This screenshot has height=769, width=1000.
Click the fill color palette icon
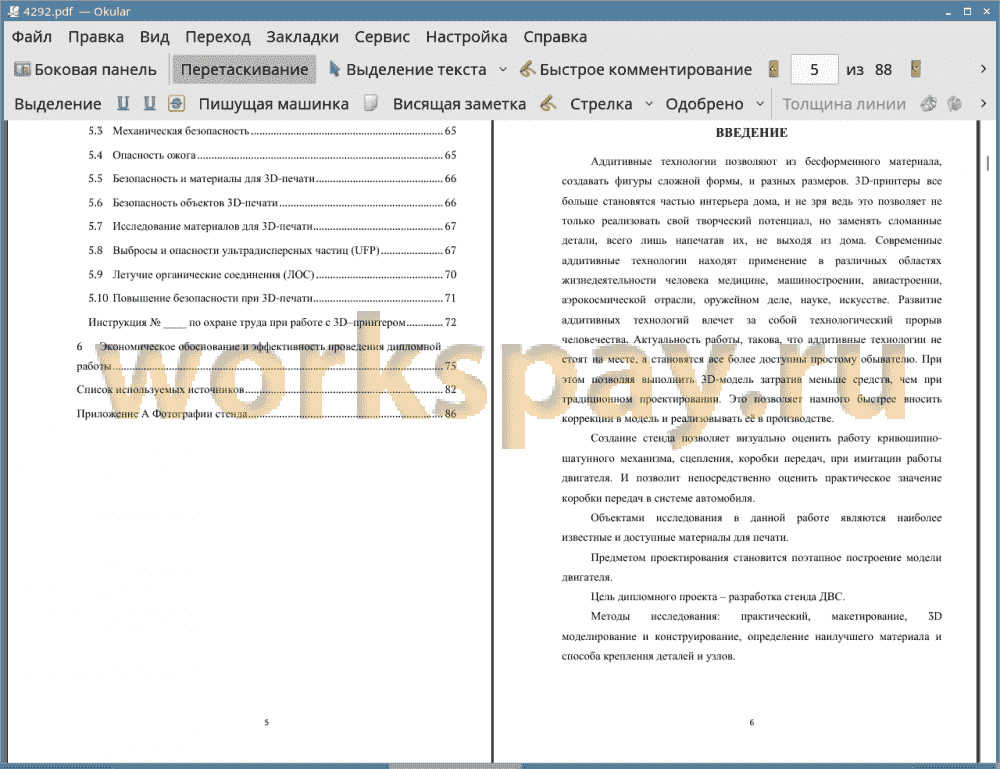pos(954,103)
